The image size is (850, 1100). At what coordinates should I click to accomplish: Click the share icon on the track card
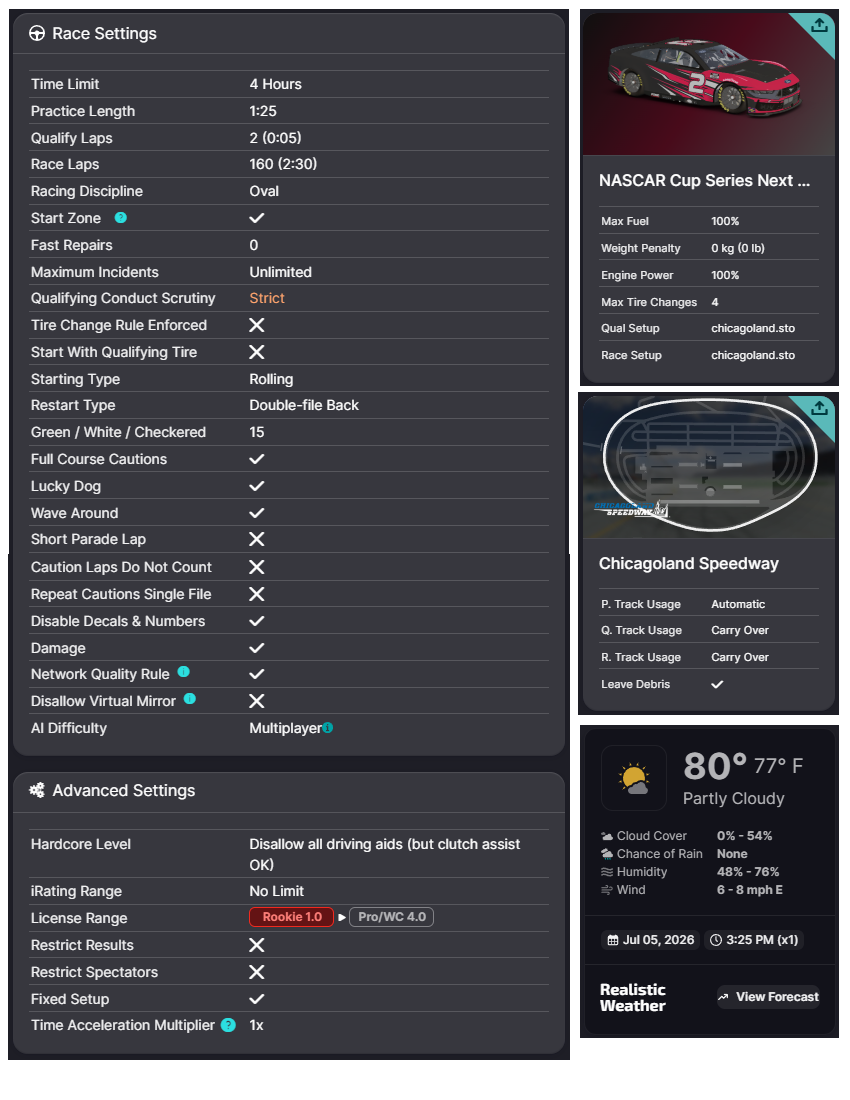click(820, 408)
